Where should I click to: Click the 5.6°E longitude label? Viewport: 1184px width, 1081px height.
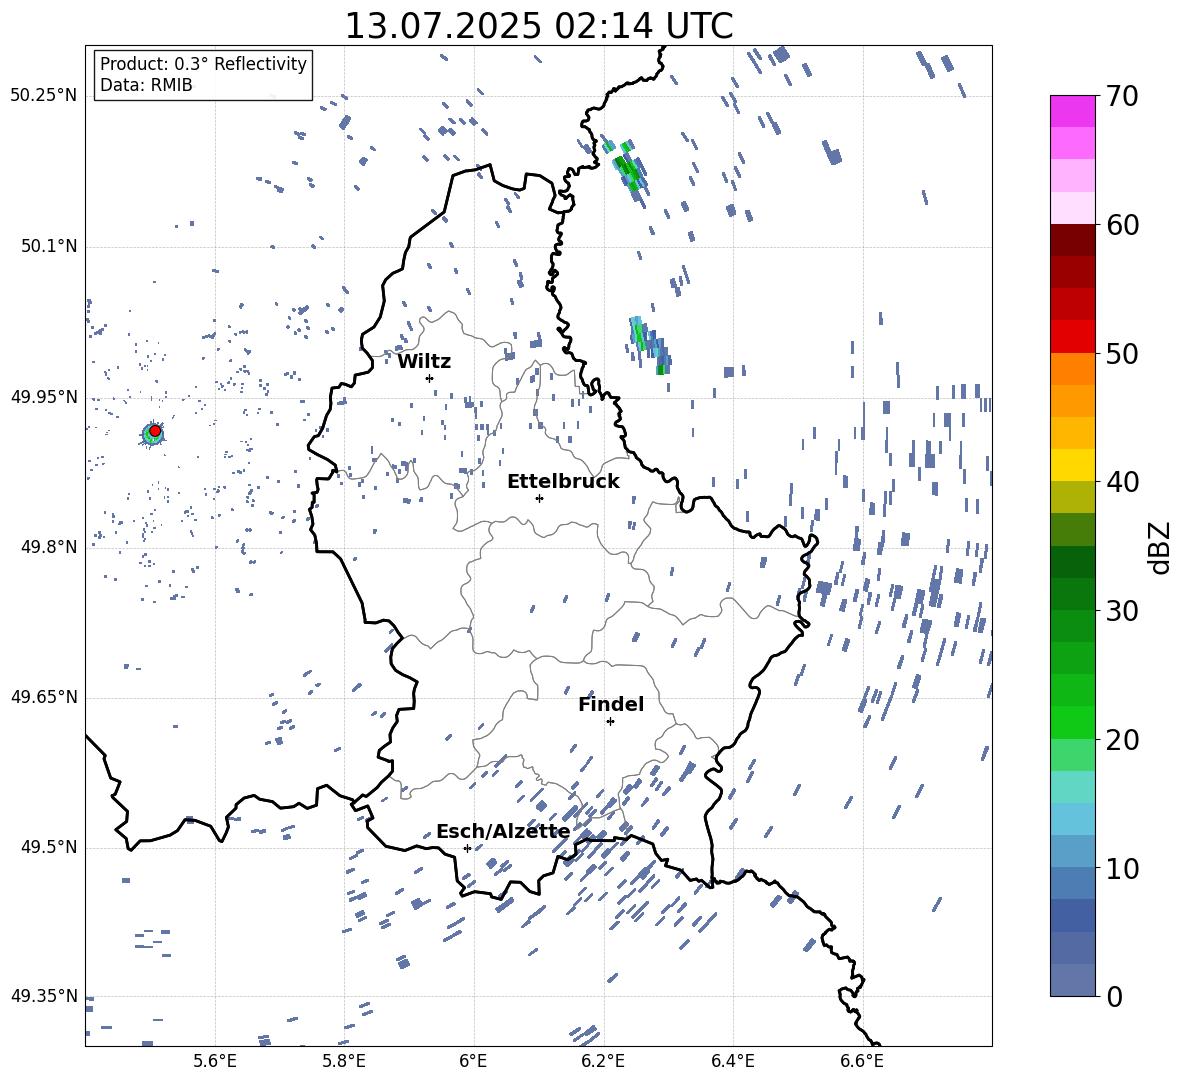coord(215,1061)
